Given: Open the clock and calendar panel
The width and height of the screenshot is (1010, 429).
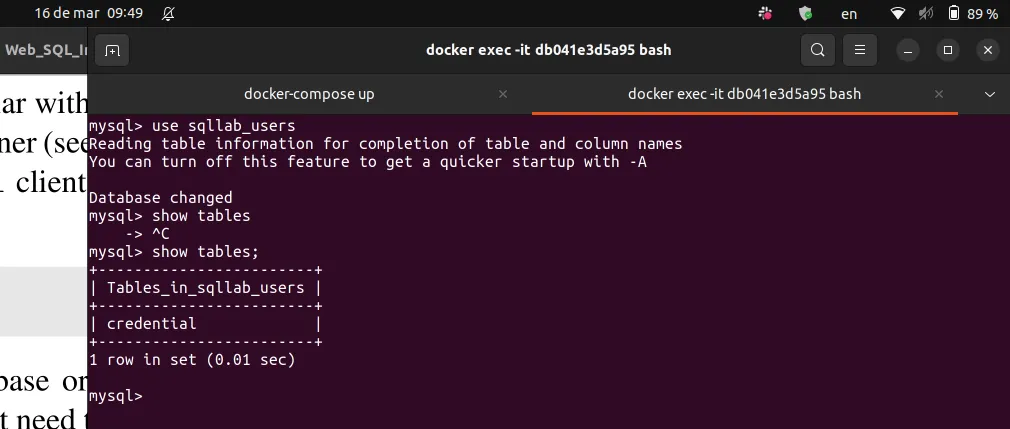Looking at the screenshot, I should [88, 14].
